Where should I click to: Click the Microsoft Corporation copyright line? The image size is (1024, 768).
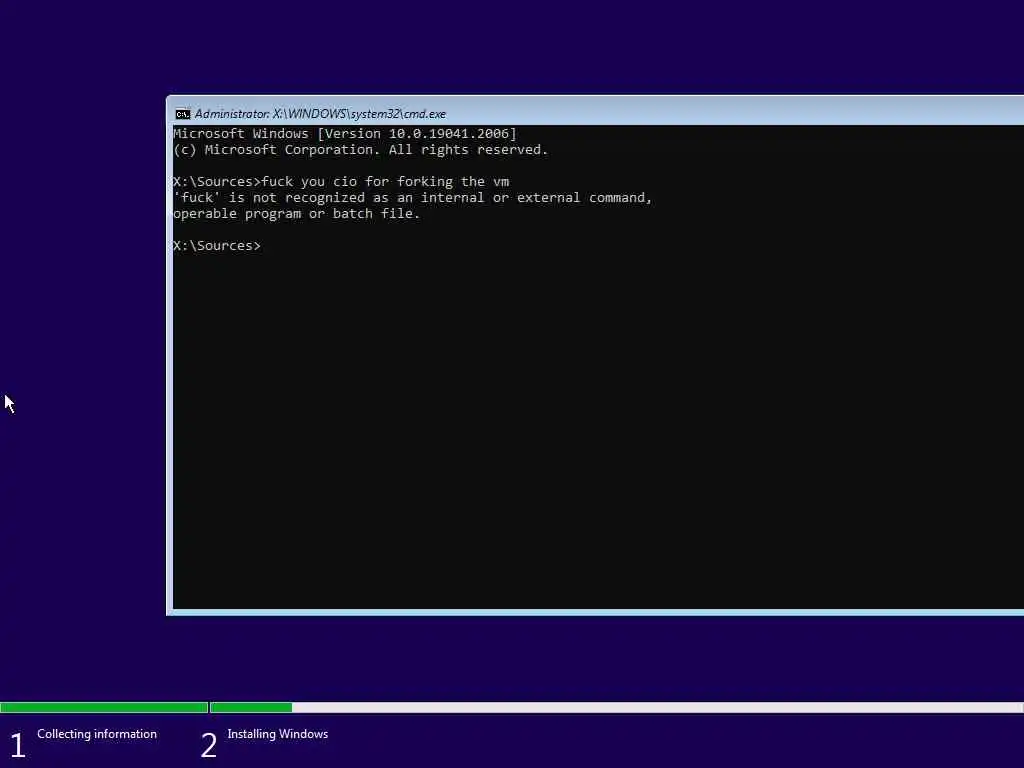click(360, 150)
